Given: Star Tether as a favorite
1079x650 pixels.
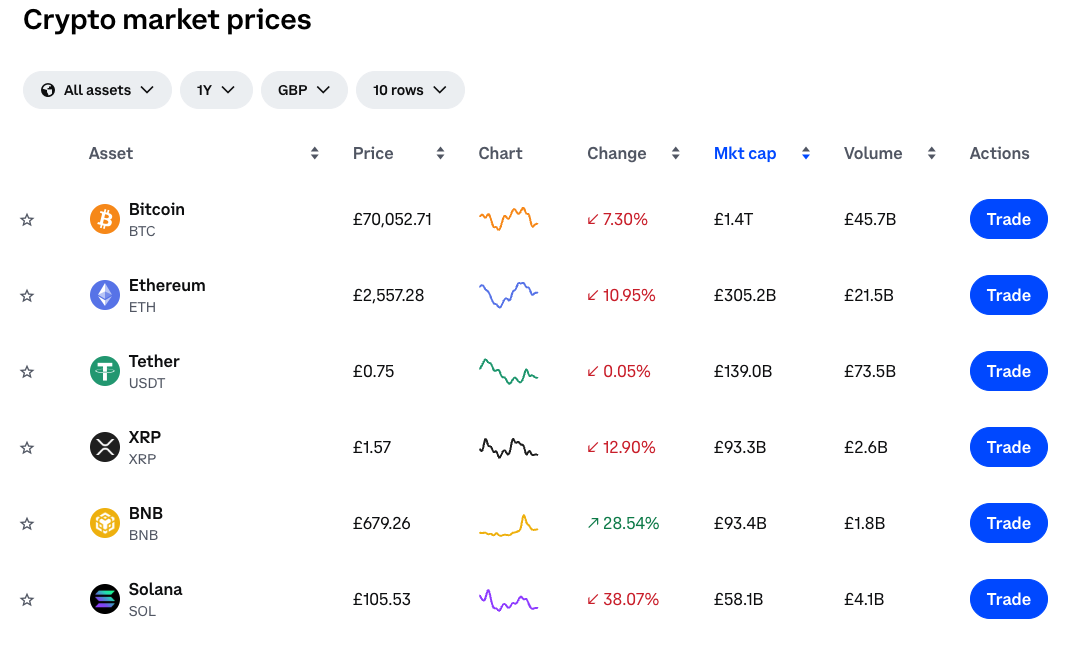Looking at the screenshot, I should tap(27, 371).
